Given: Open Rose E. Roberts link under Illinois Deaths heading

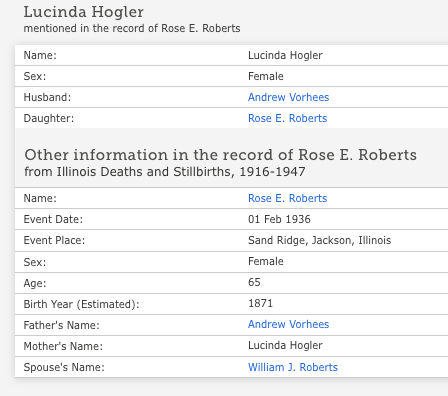Looking at the screenshot, I should coord(287,198).
